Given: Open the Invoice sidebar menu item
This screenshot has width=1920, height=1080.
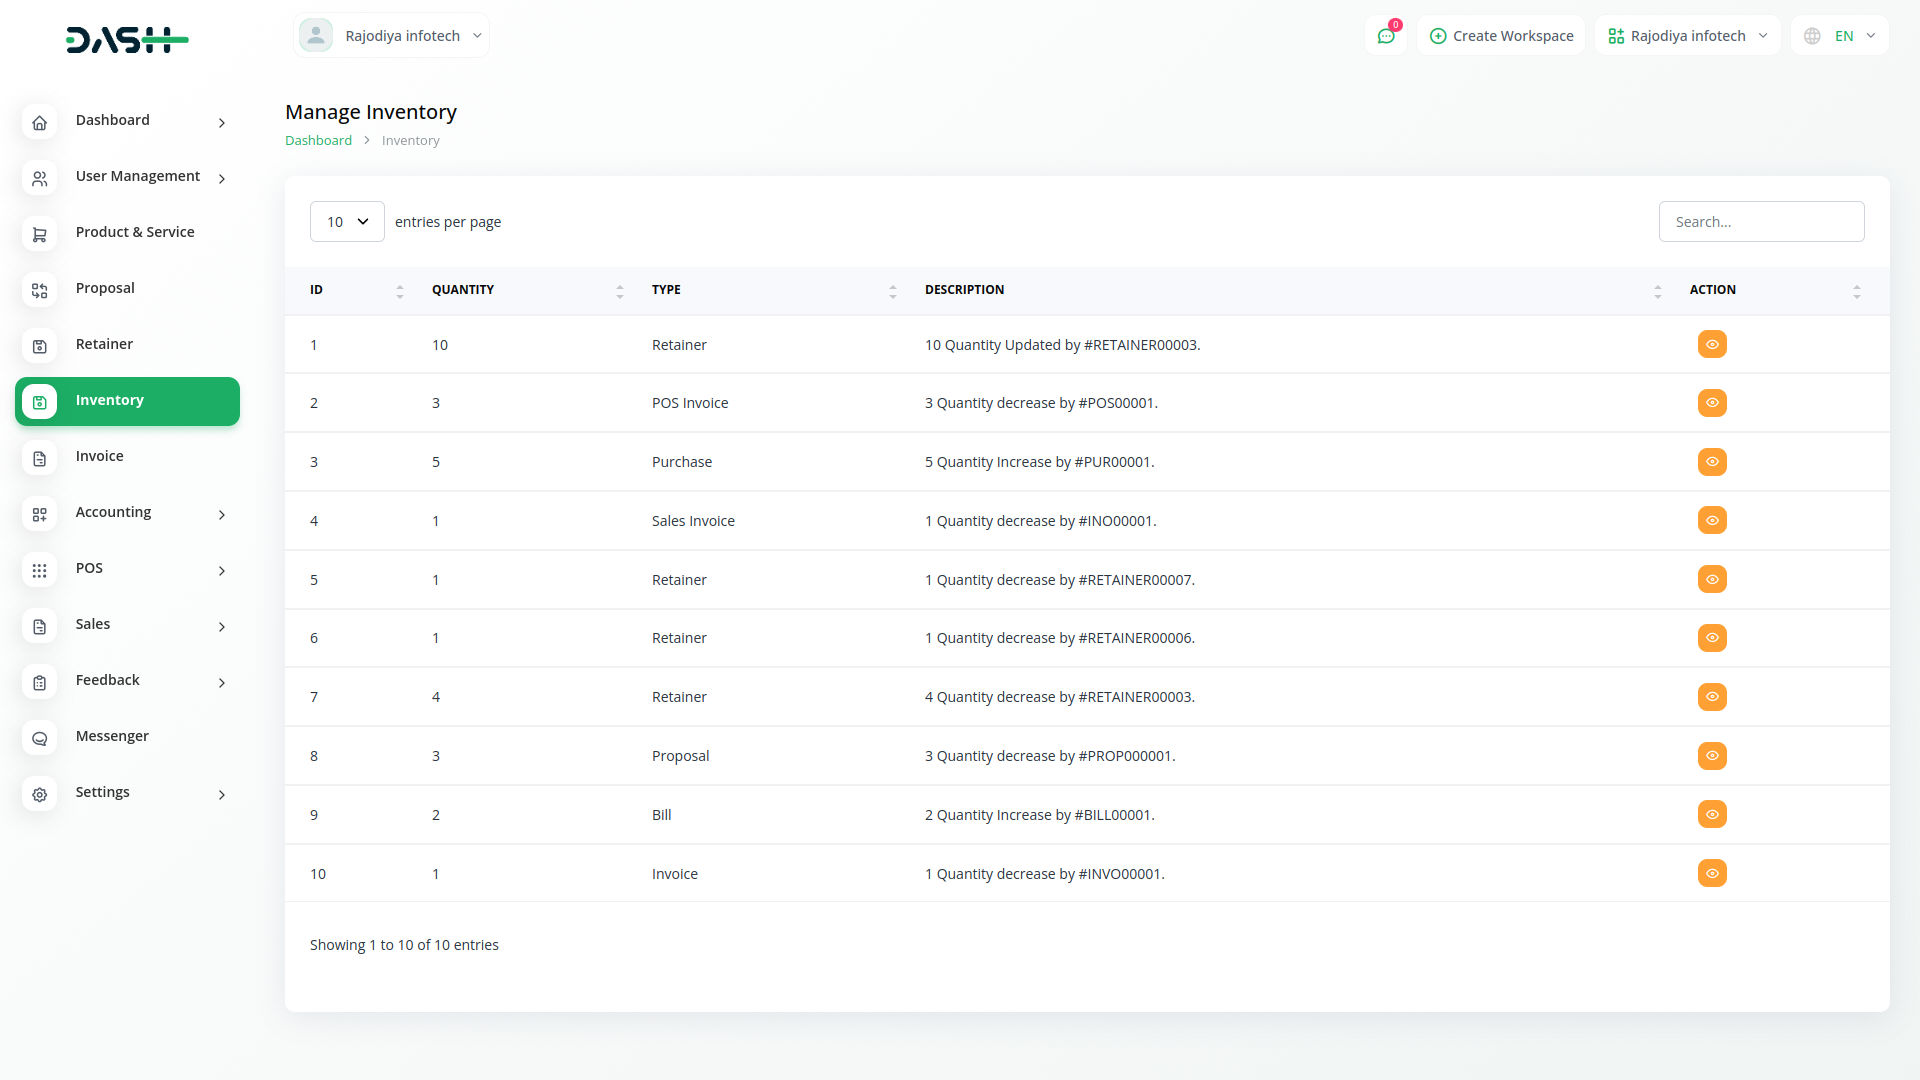Looking at the screenshot, I should click(100, 456).
